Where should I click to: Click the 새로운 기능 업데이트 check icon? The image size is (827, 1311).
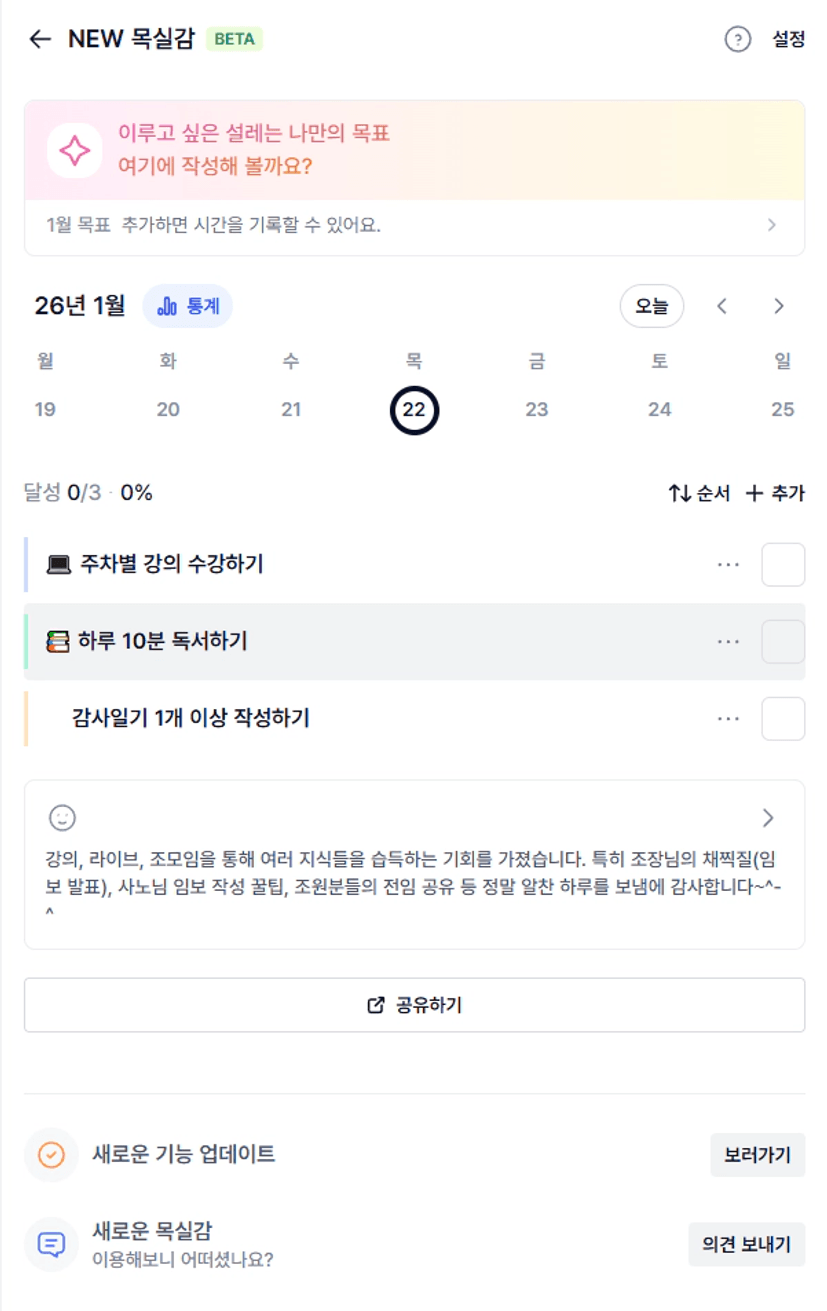click(51, 1155)
